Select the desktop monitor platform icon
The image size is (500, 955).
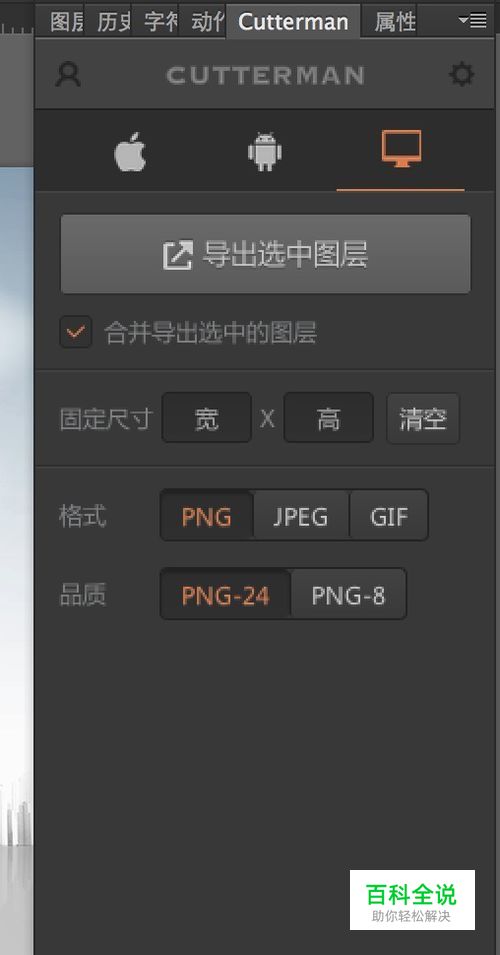pyautogui.click(x=401, y=149)
